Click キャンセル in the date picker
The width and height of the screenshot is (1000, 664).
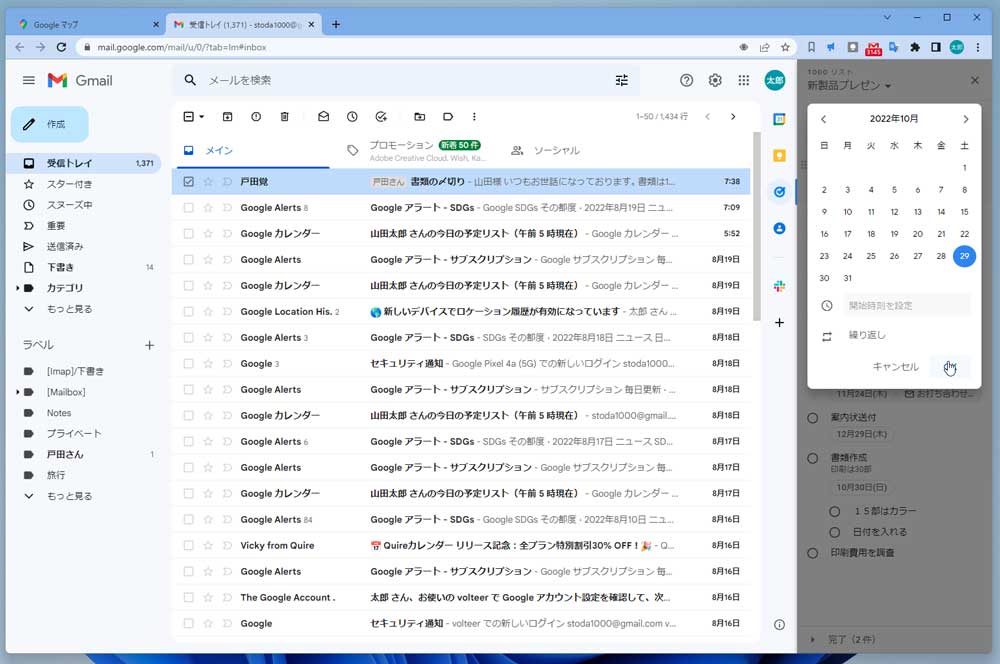895,367
